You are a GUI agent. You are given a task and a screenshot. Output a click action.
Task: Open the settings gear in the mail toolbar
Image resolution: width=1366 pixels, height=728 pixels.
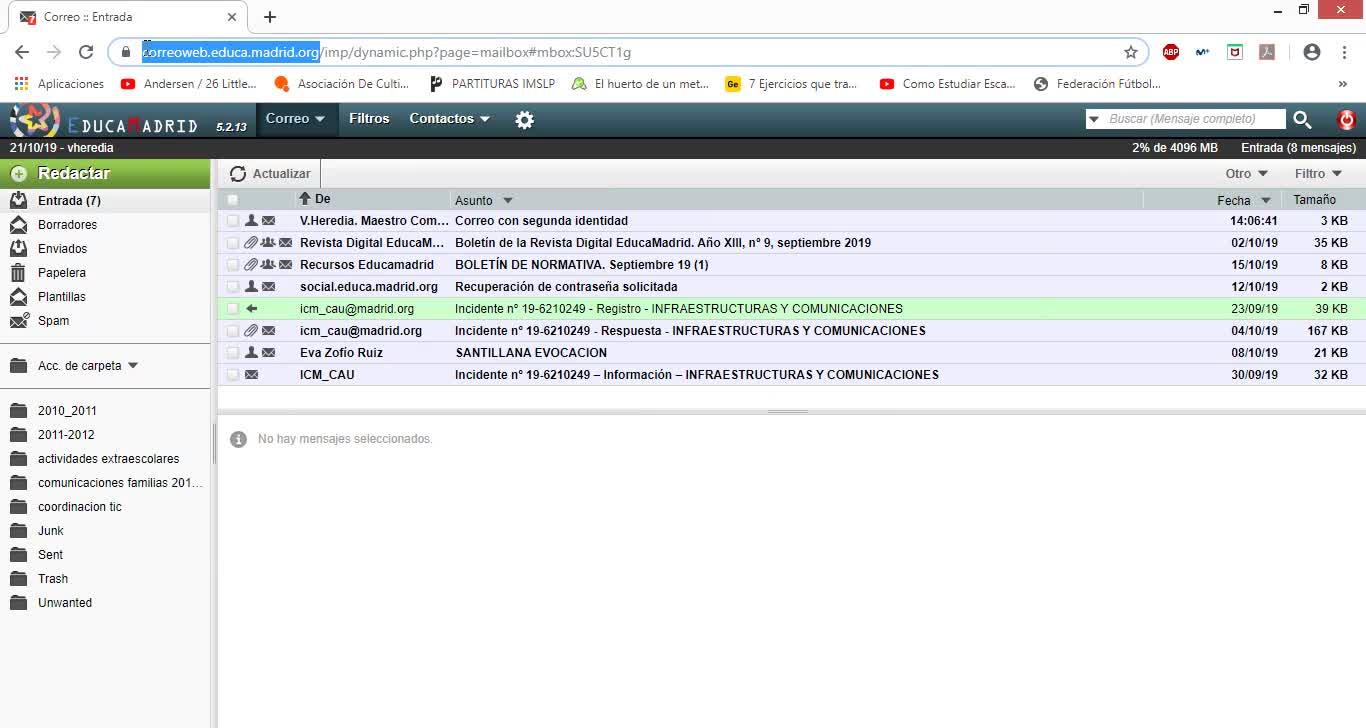tap(524, 120)
